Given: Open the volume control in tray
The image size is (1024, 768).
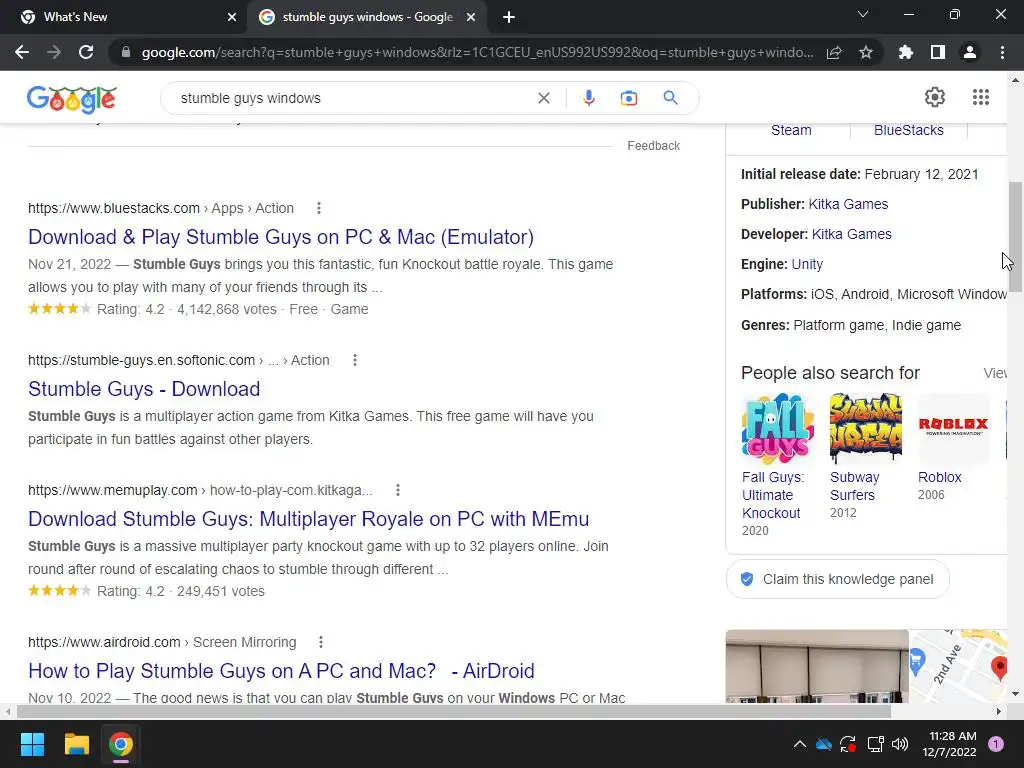Looking at the screenshot, I should coord(900,744).
